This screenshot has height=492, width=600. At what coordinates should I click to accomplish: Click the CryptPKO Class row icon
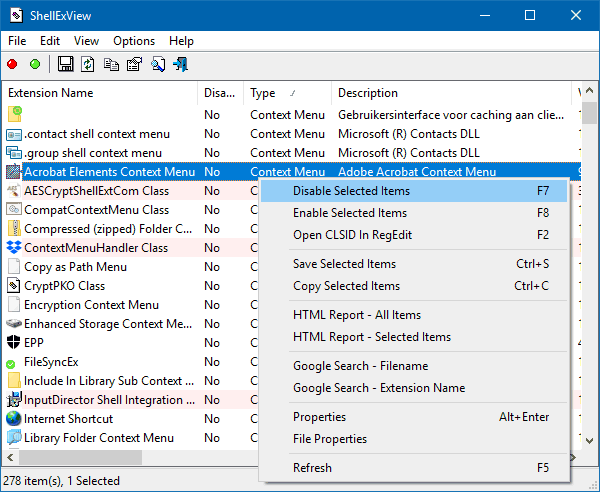14,286
